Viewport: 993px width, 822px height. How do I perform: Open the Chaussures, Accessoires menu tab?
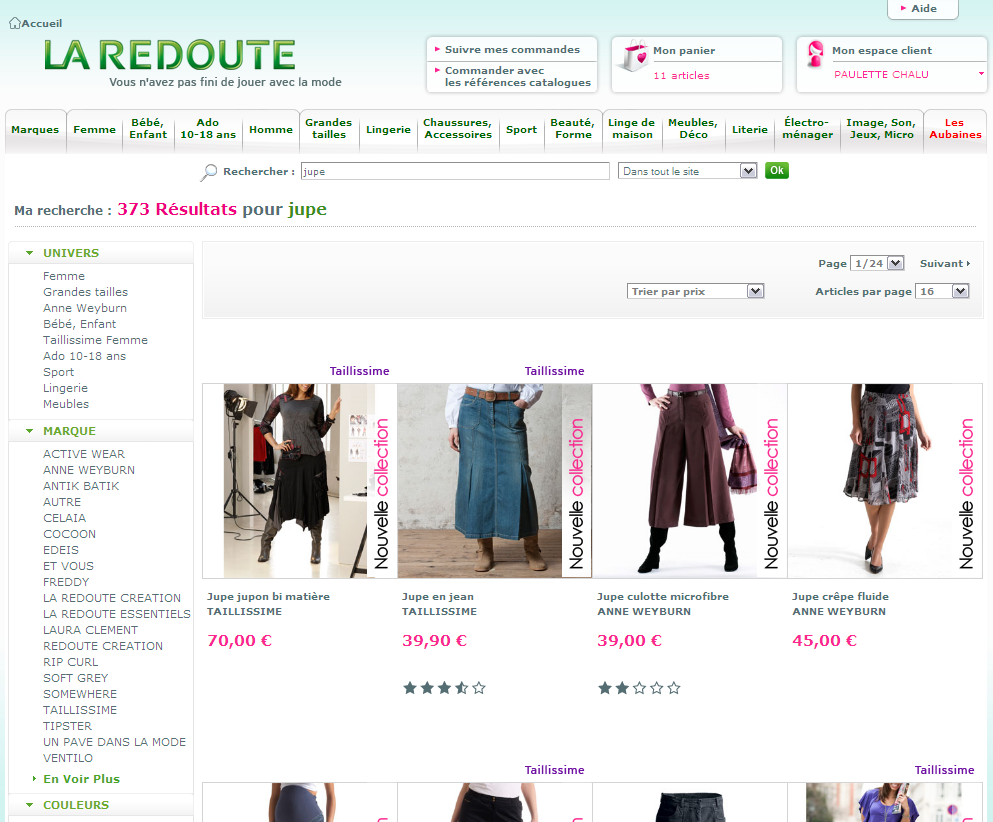pos(458,129)
